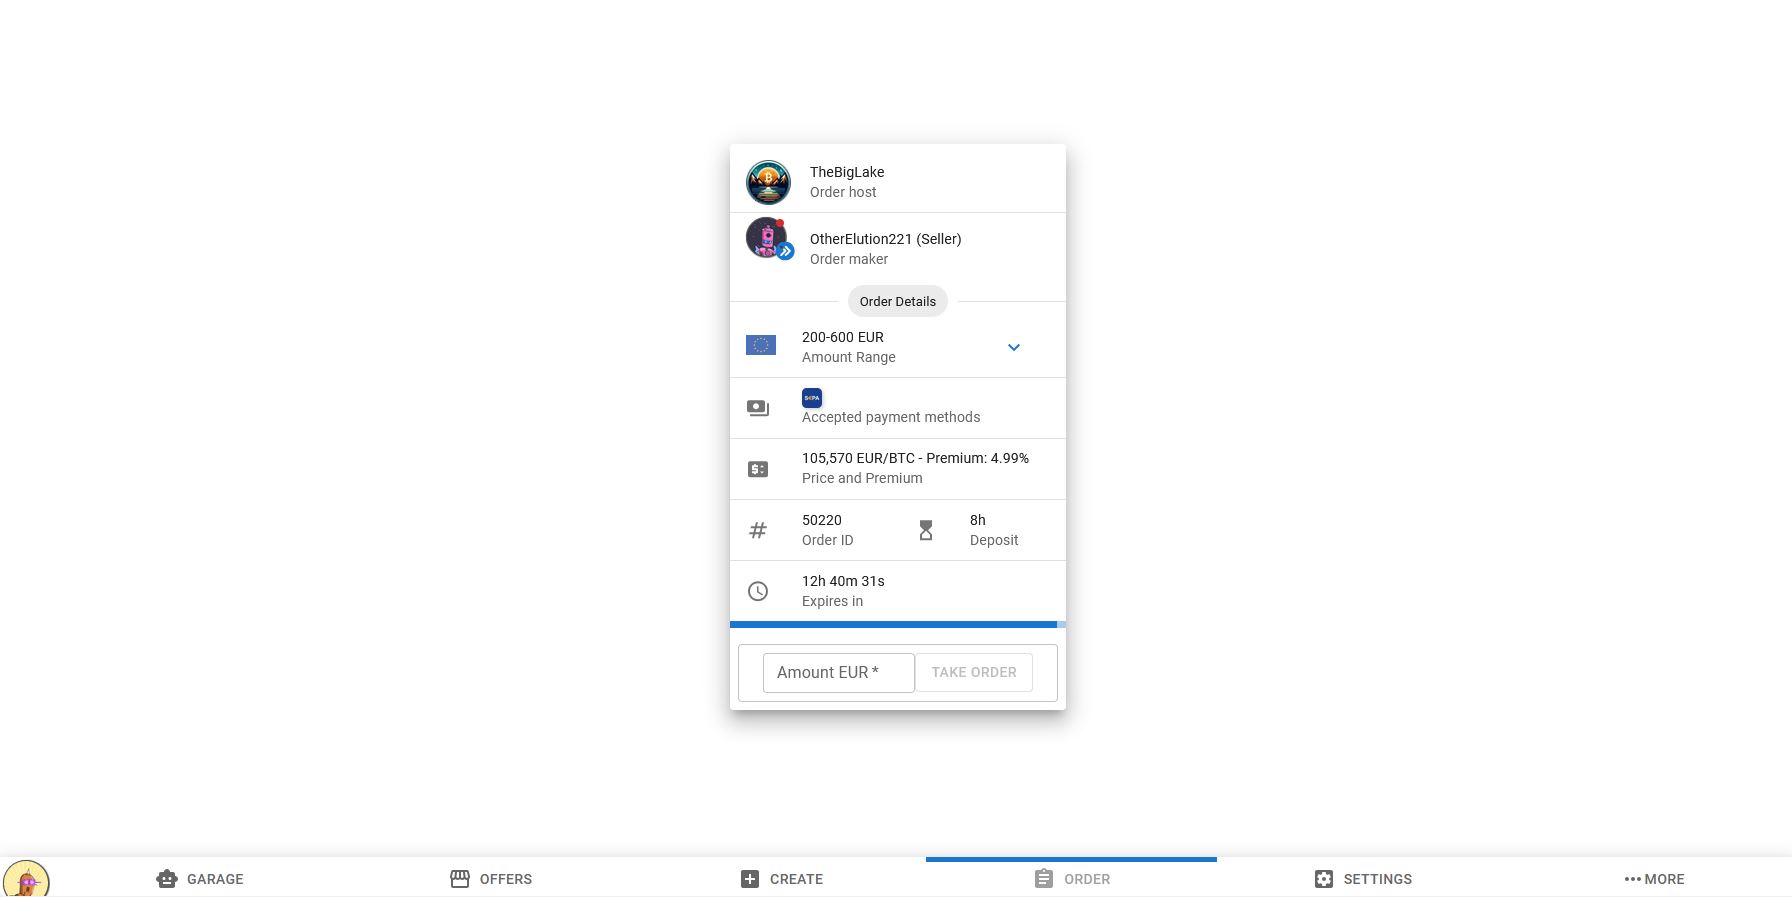Screen dimensions: 1792x897
Task: Click TheBigLake order host avatar
Action: 768,182
